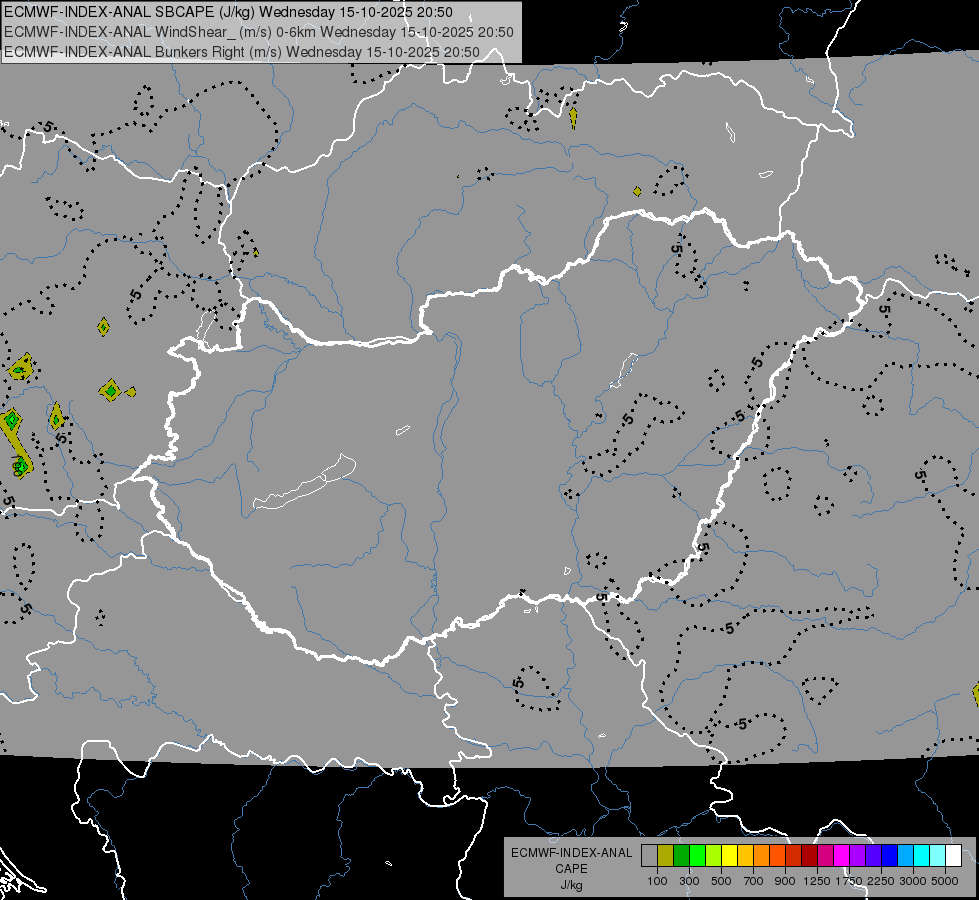Click the 5000 legend value label

(x=945, y=881)
